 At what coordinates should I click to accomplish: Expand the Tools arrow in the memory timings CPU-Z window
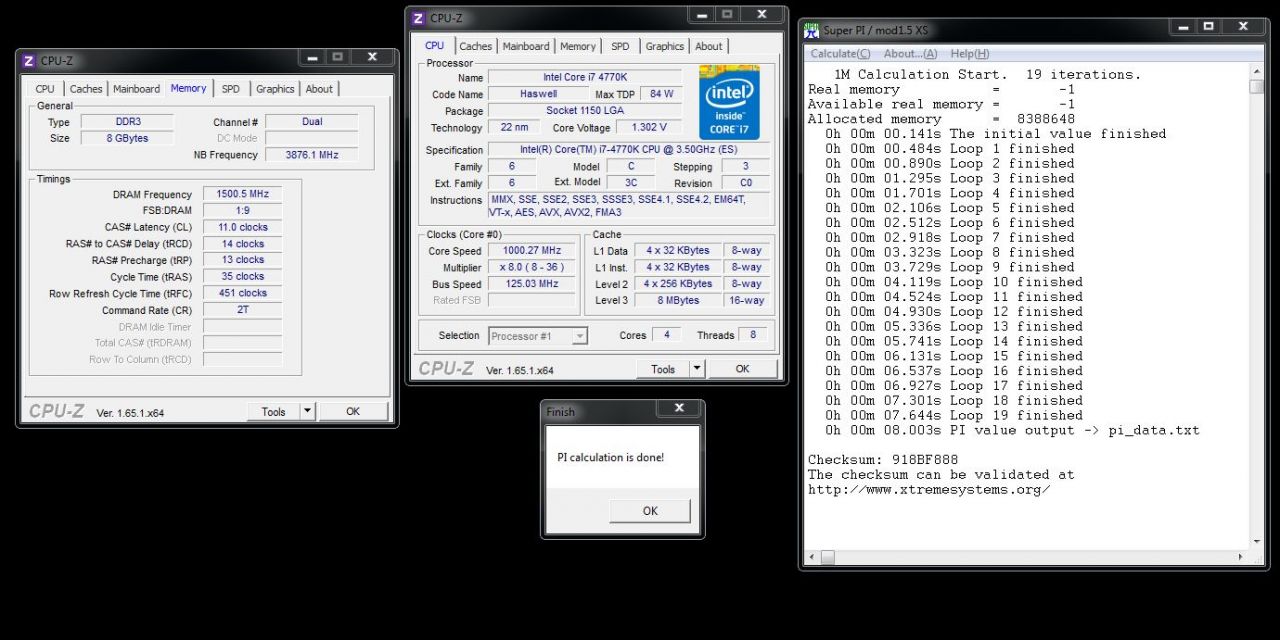(x=307, y=411)
